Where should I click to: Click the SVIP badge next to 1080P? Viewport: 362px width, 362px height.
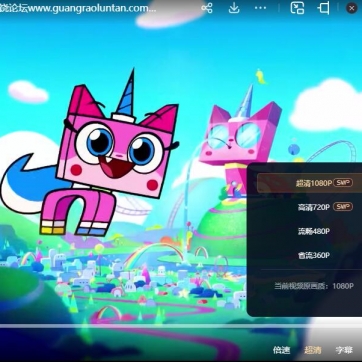(x=343, y=183)
